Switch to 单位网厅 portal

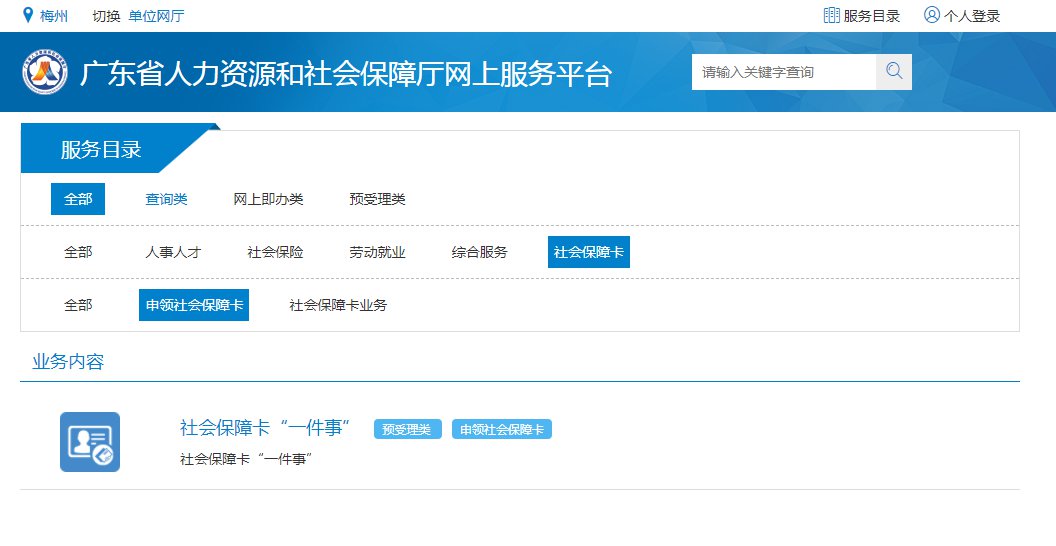[x=156, y=16]
